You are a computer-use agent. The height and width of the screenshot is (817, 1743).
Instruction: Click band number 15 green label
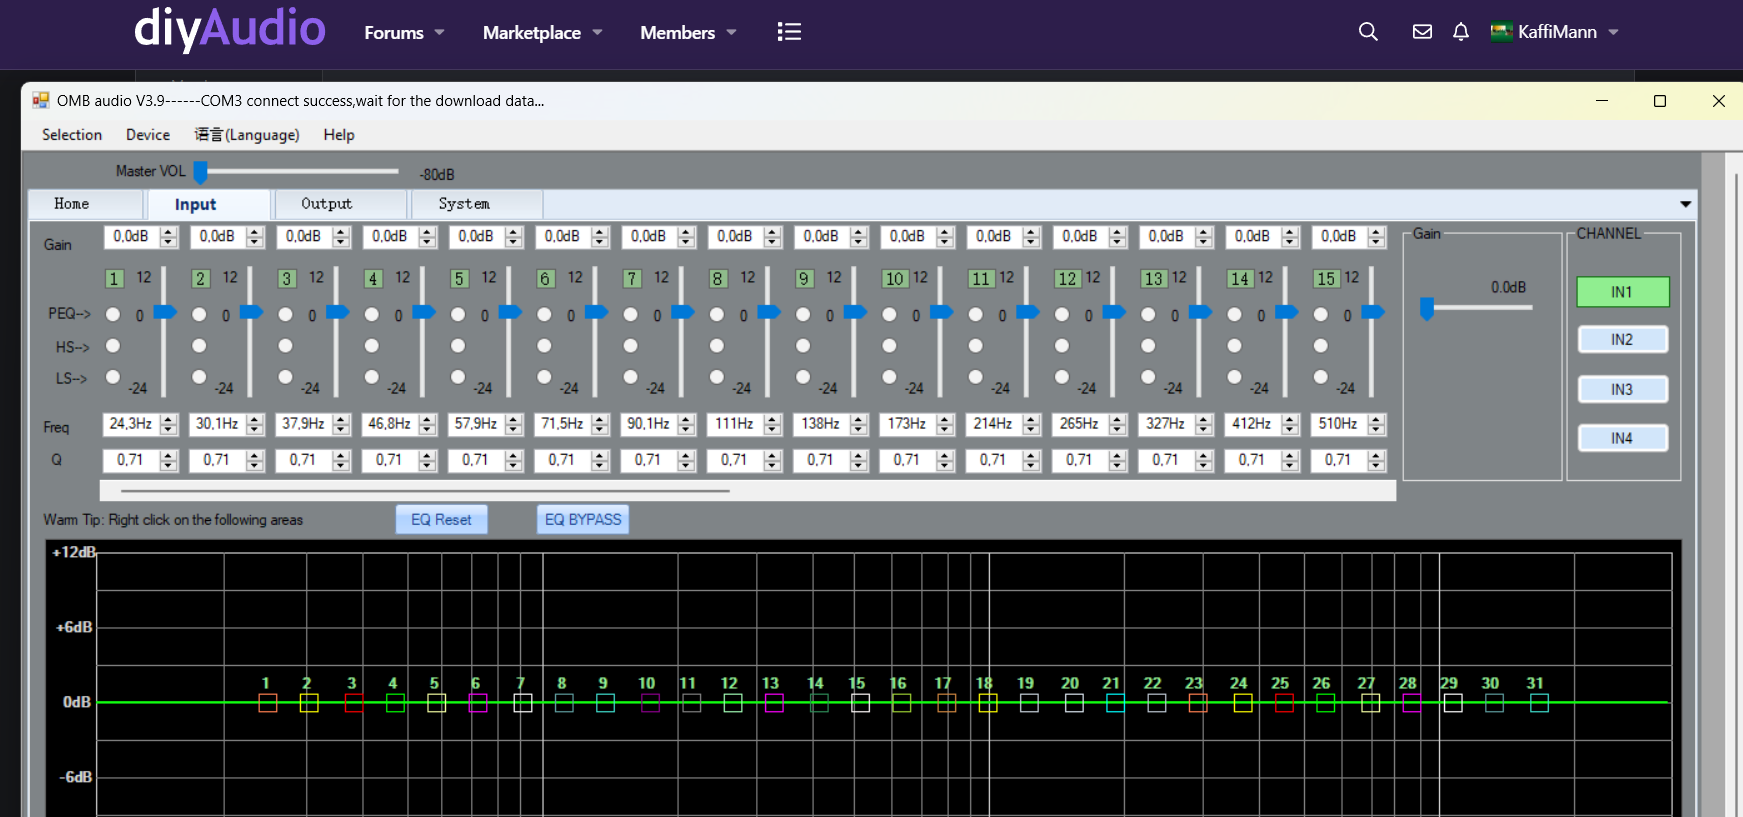[1326, 279]
